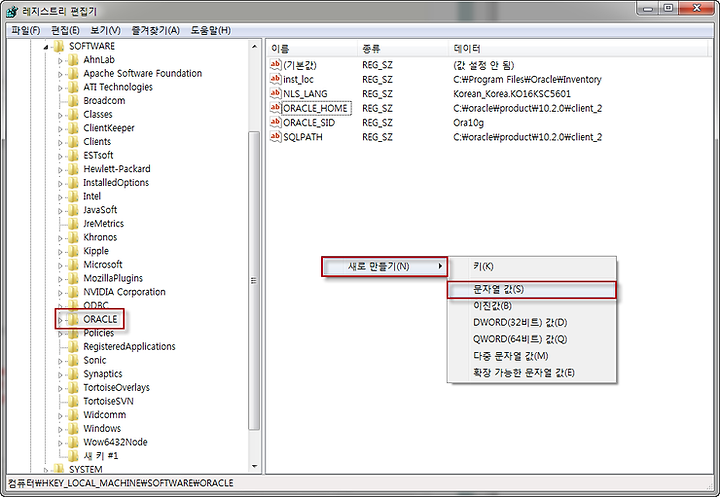720x497 pixels.
Task: Click the string icon of NLS_LANG value
Action: 275,93
